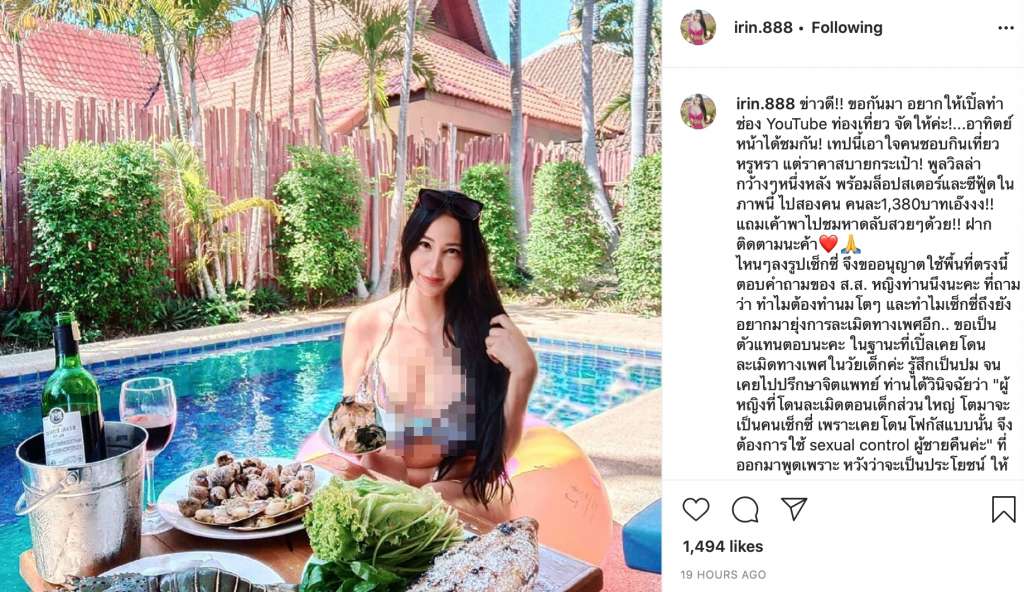Open the irin.888 username in the post header
The width and height of the screenshot is (1024, 592).
click(763, 27)
